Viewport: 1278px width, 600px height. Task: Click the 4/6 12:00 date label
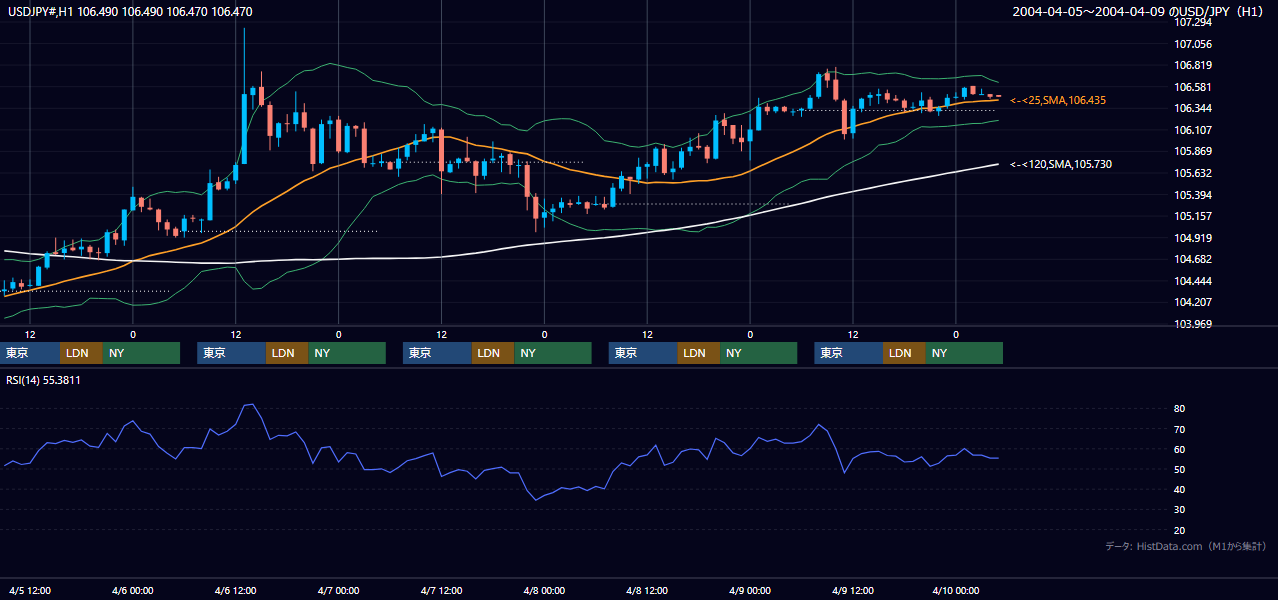tap(236, 591)
